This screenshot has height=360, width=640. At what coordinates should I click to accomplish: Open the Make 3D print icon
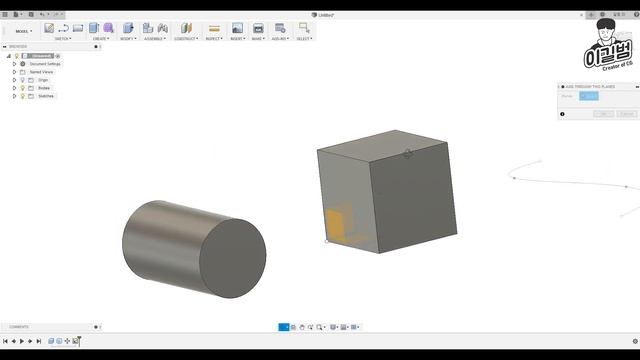click(x=258, y=28)
